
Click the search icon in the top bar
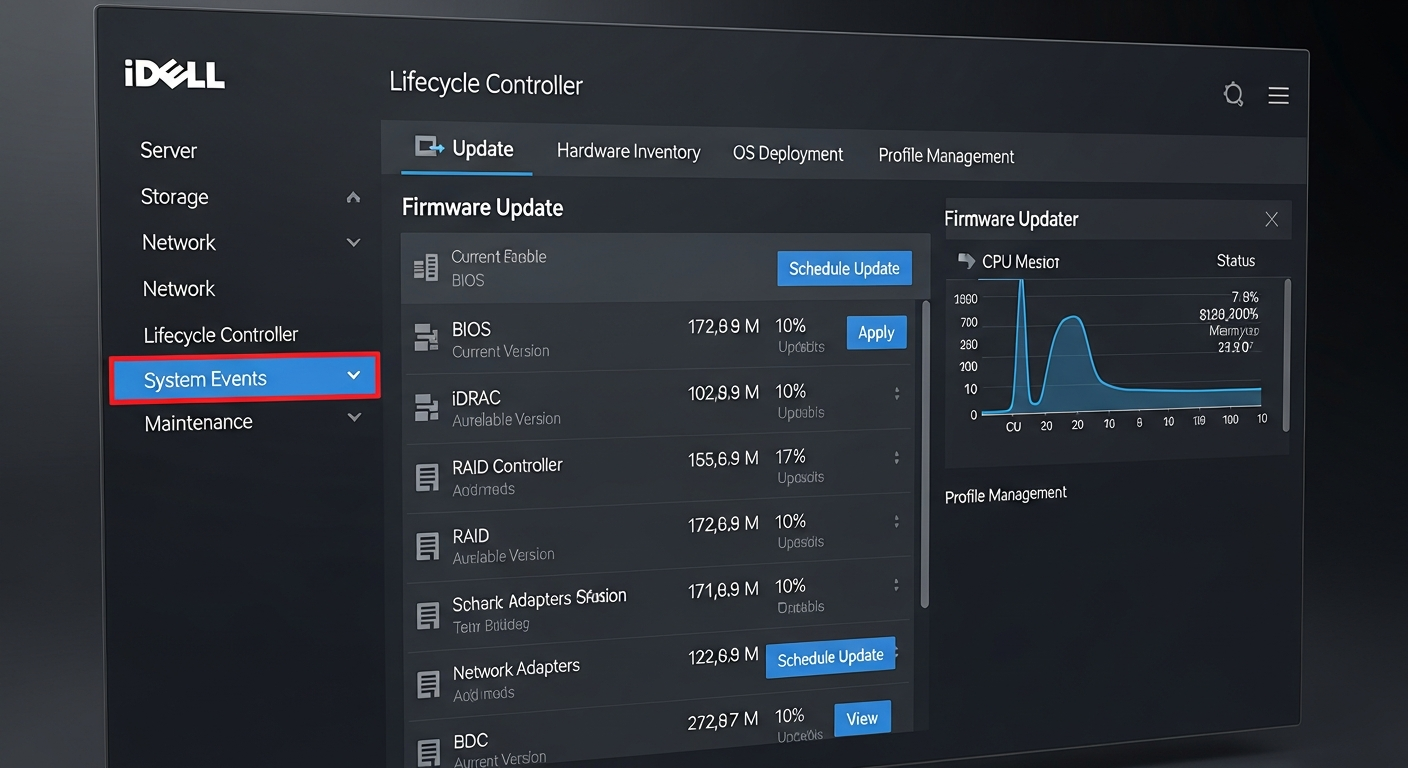coord(1233,94)
